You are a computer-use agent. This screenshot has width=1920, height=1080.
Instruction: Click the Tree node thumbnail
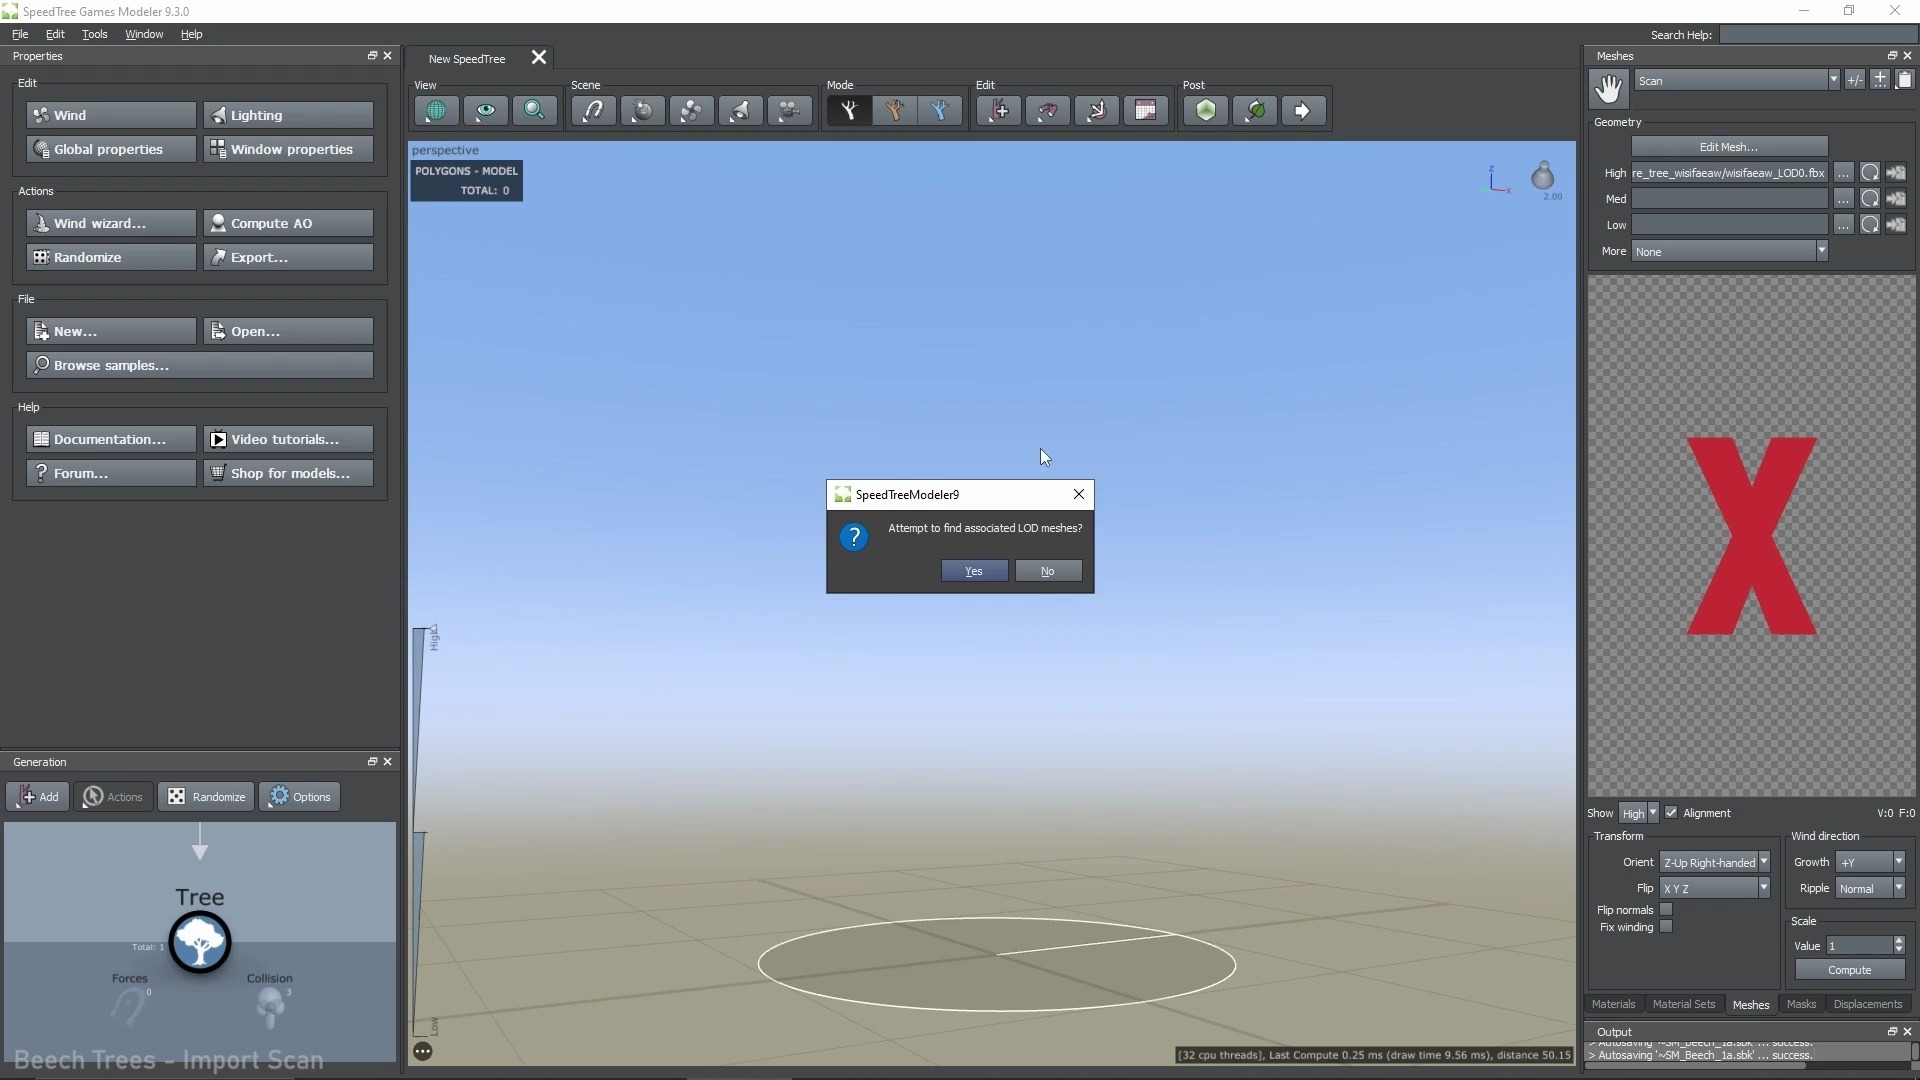coord(200,940)
